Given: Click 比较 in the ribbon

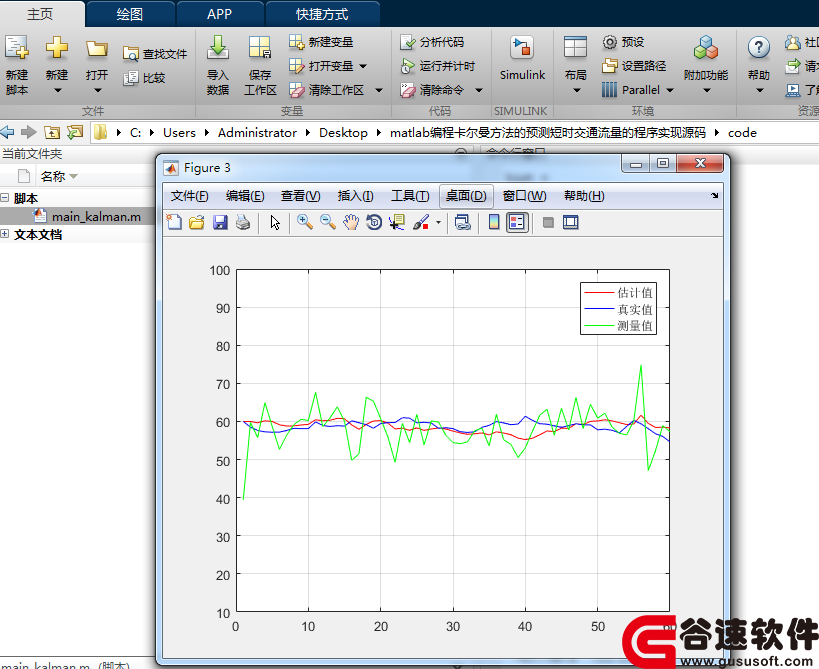Looking at the screenshot, I should [x=144, y=78].
